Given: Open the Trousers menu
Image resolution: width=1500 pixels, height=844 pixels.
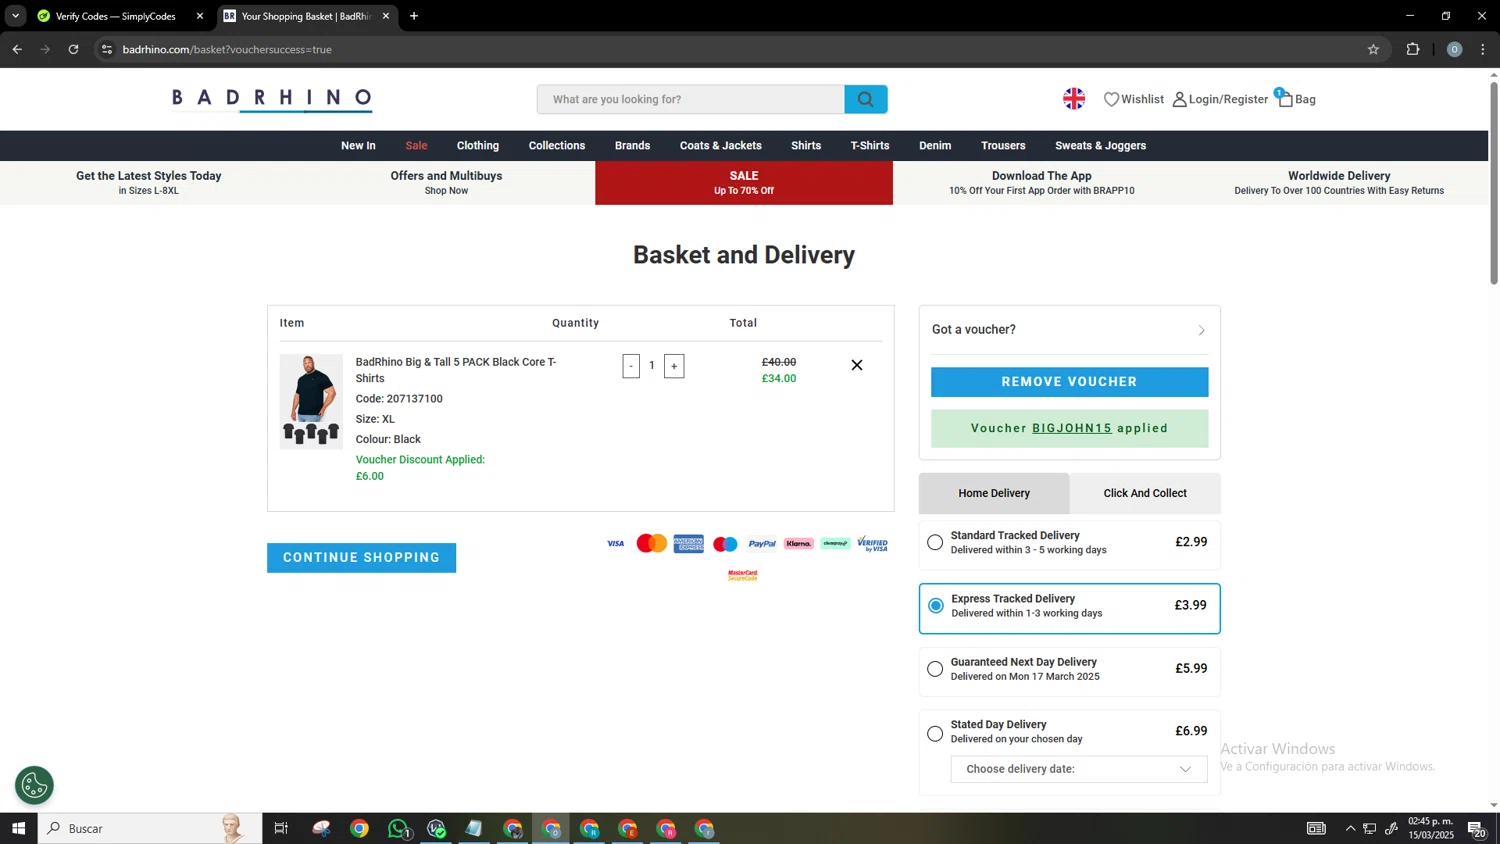Looking at the screenshot, I should 1003,146.
